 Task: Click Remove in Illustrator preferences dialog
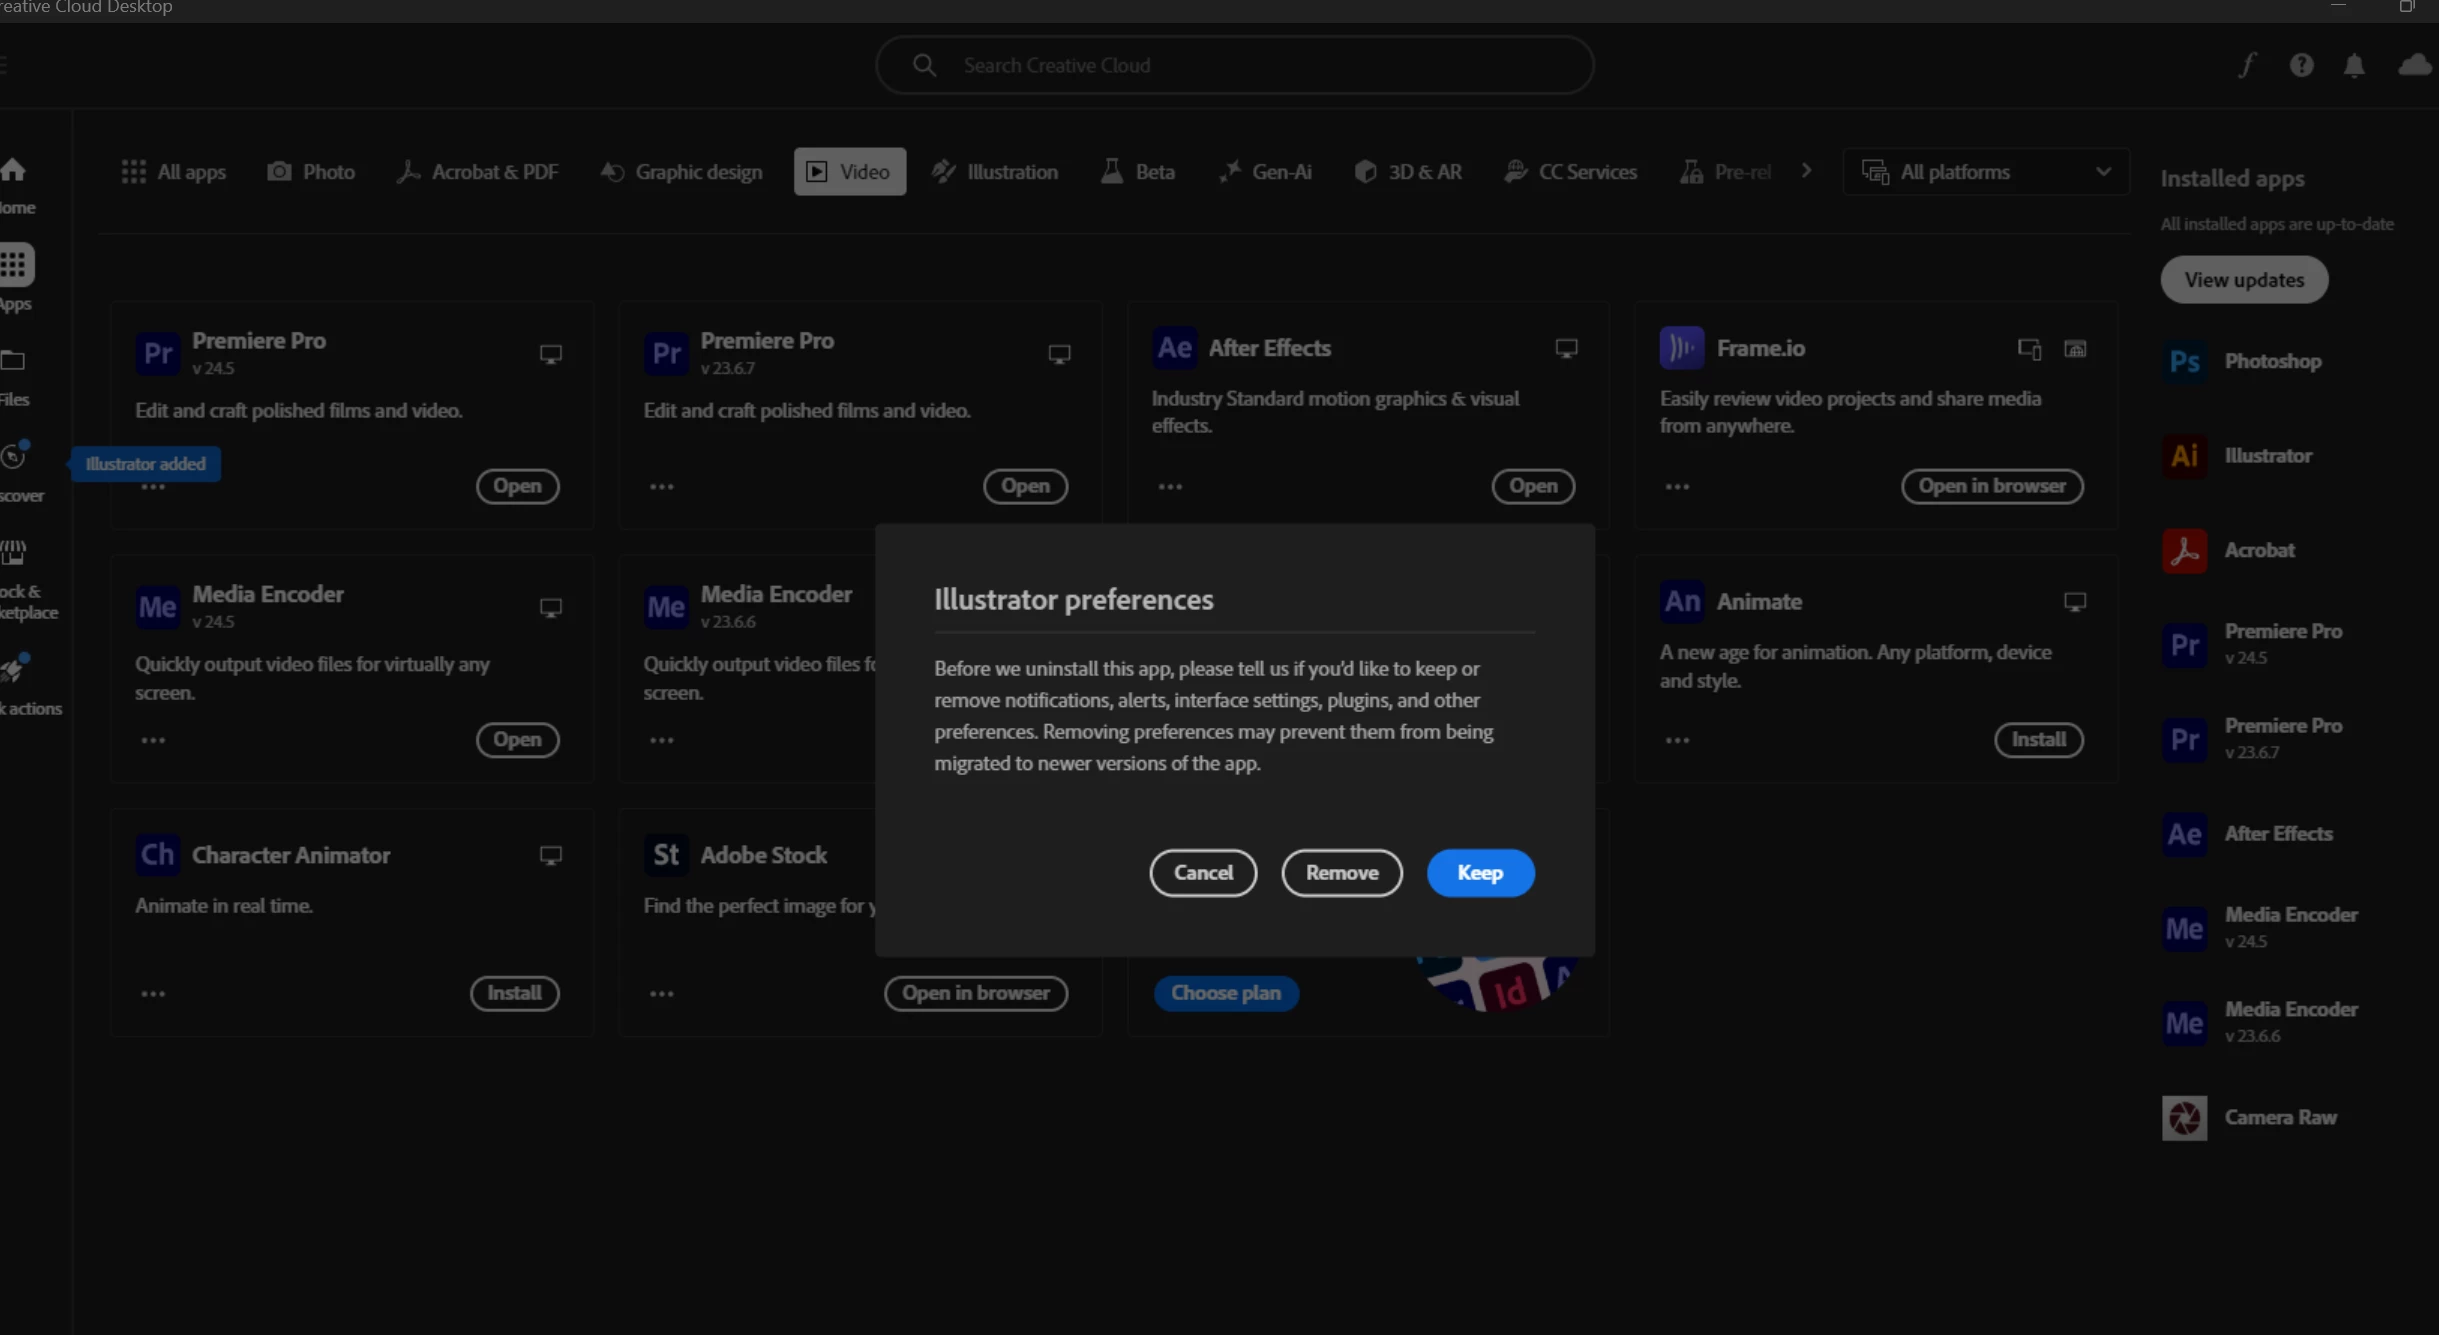[1341, 872]
